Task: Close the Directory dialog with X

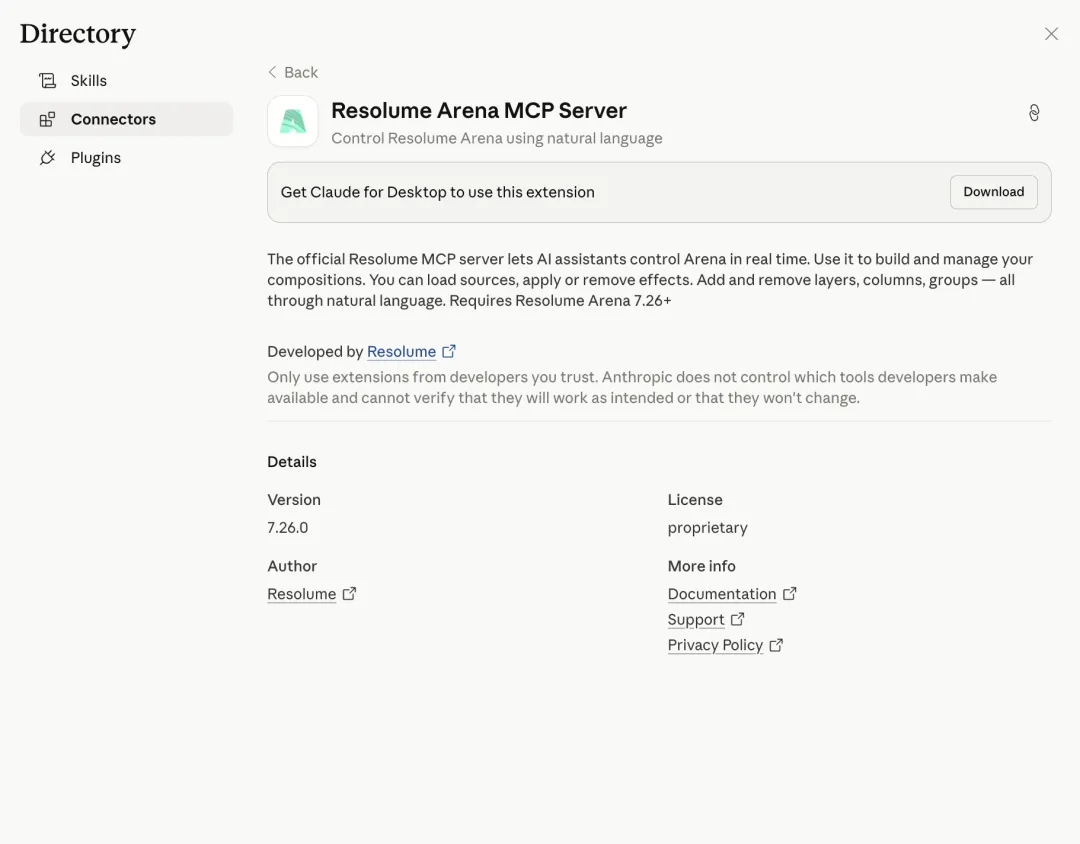Action: click(1051, 34)
